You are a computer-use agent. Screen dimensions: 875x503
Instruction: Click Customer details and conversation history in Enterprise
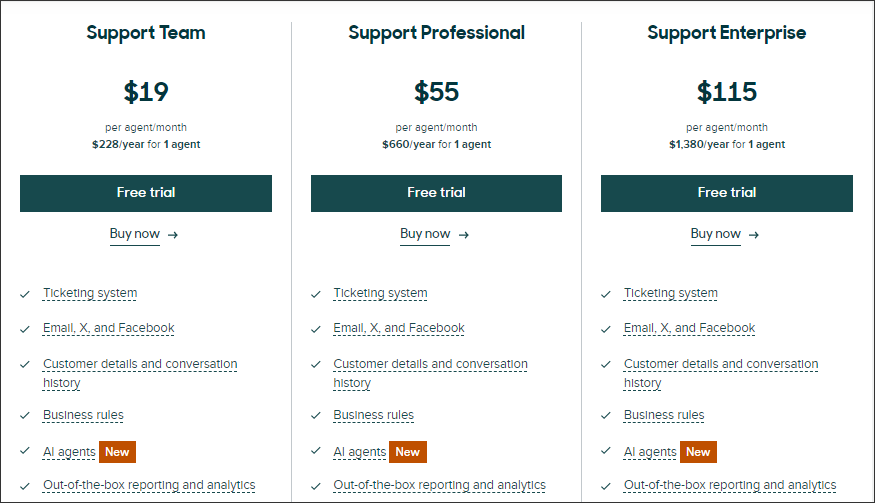pyautogui.click(x=721, y=373)
